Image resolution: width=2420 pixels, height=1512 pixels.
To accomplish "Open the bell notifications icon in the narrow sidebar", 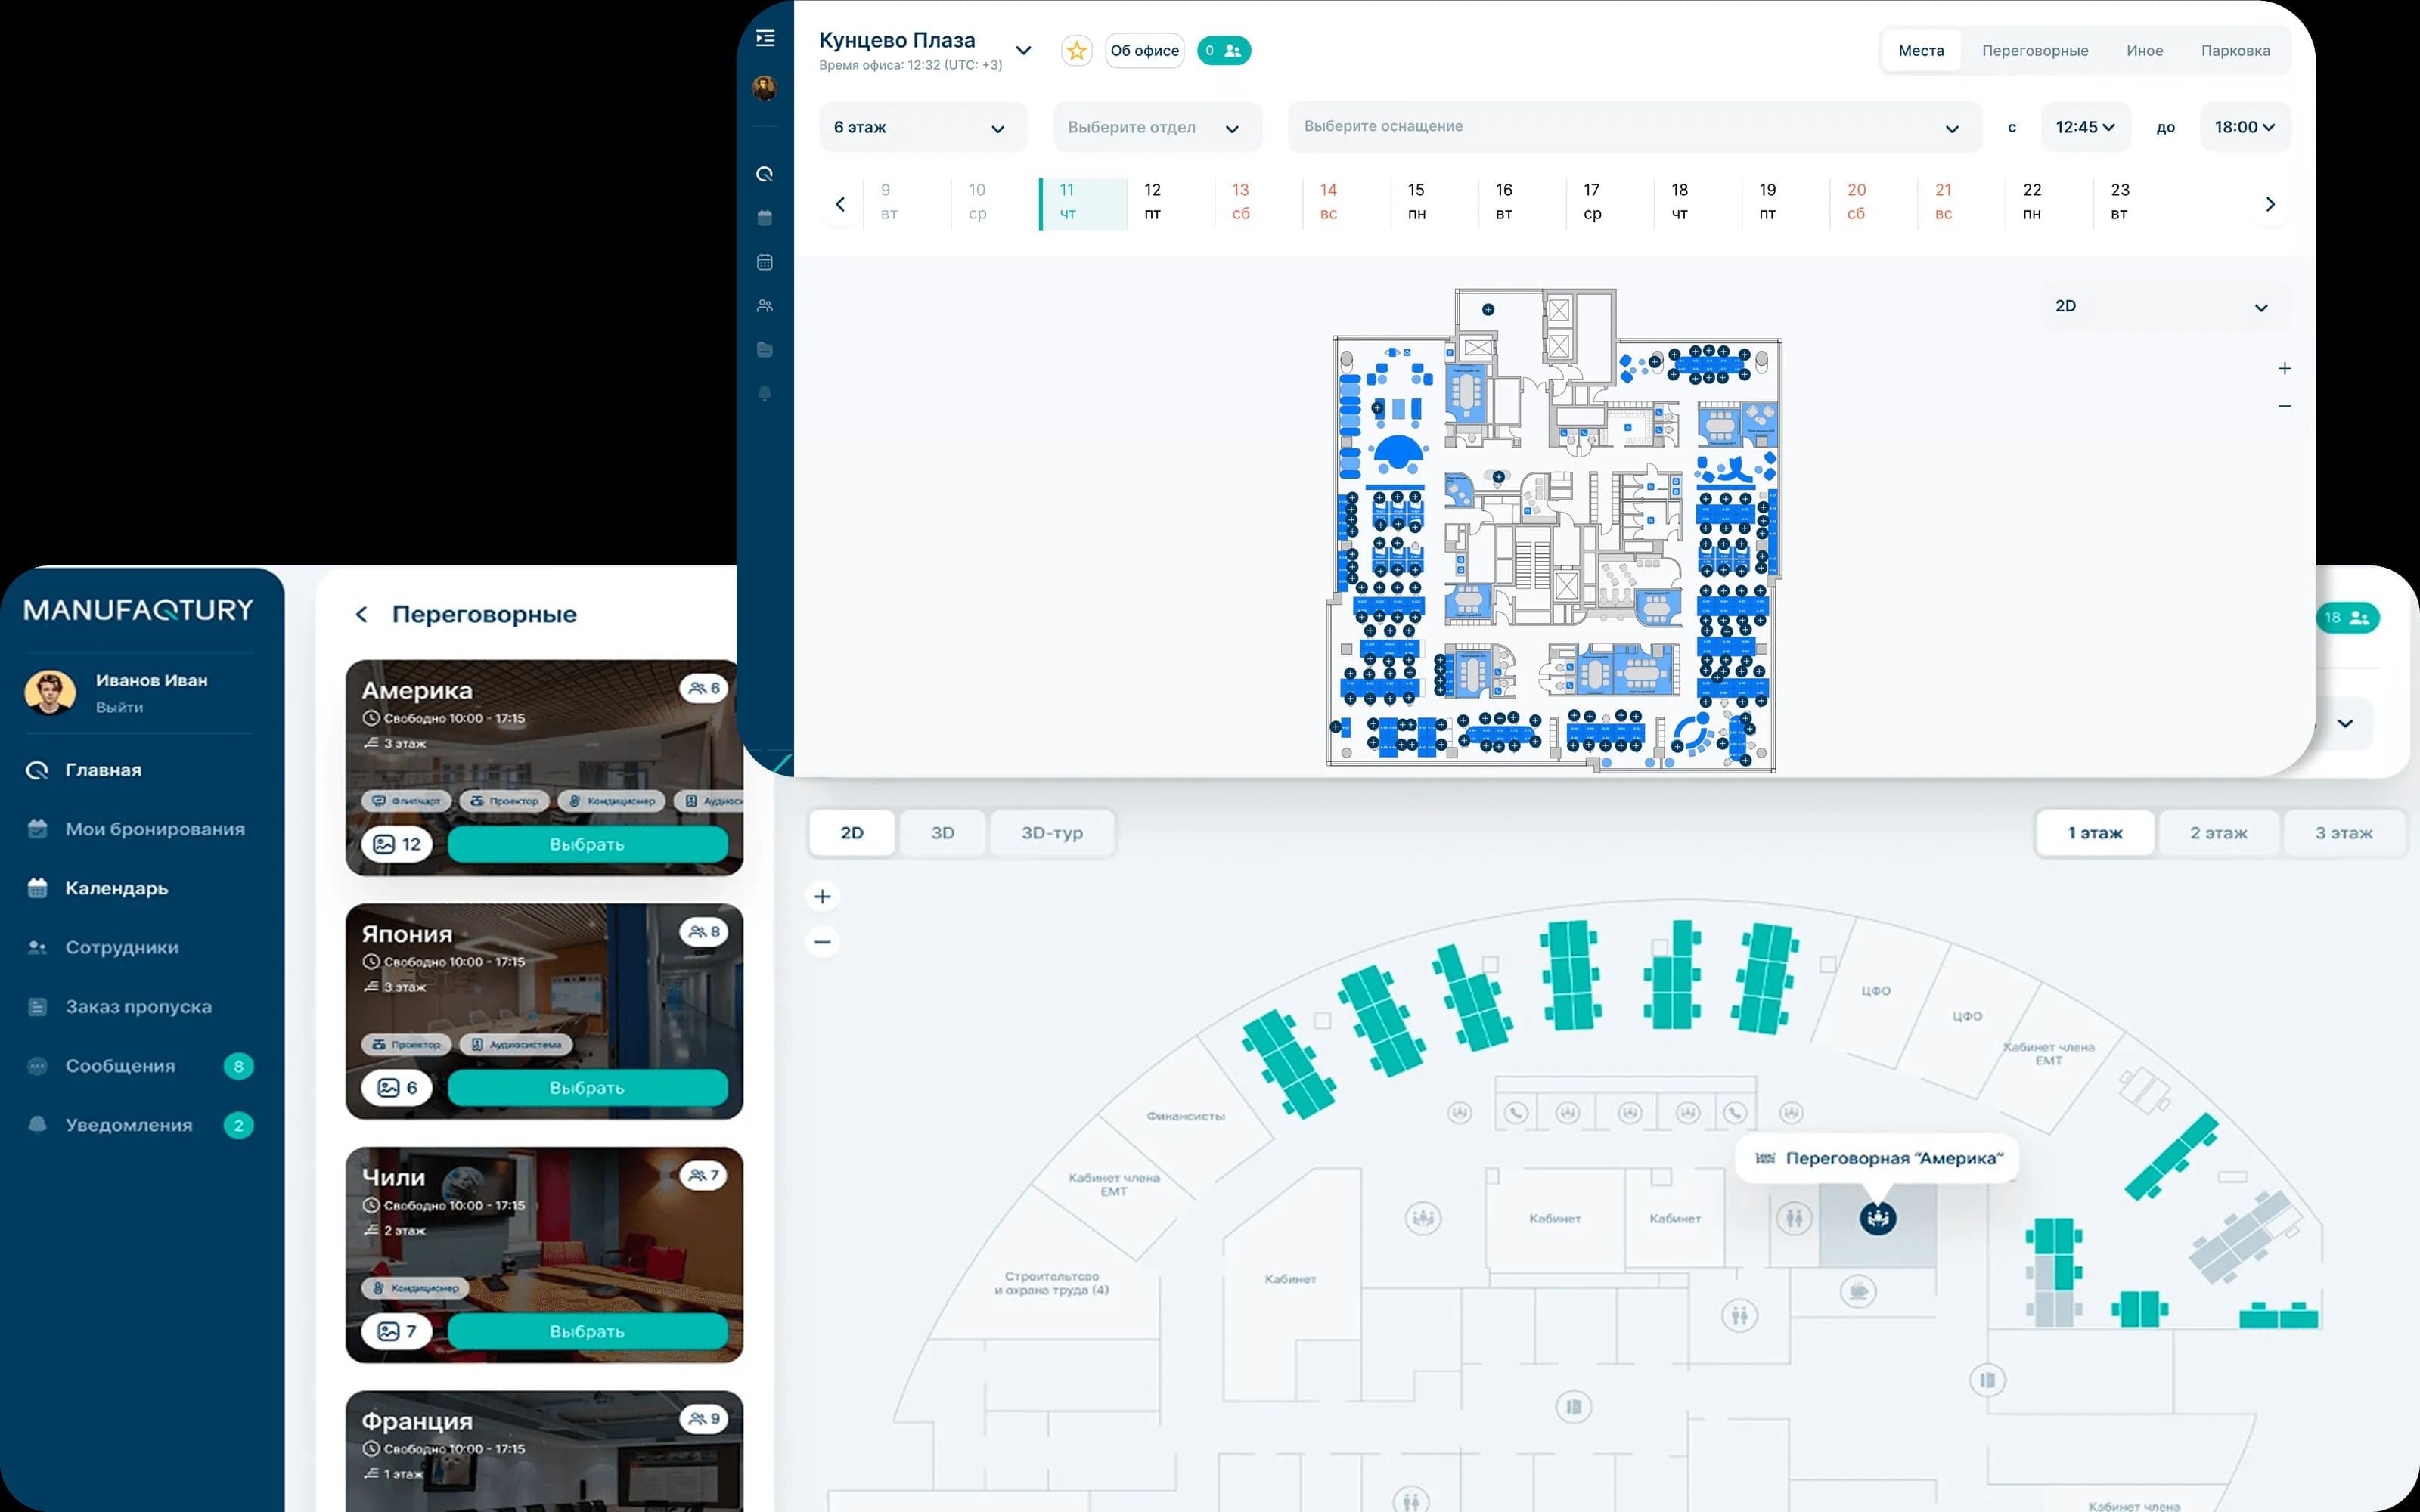I will pos(765,393).
